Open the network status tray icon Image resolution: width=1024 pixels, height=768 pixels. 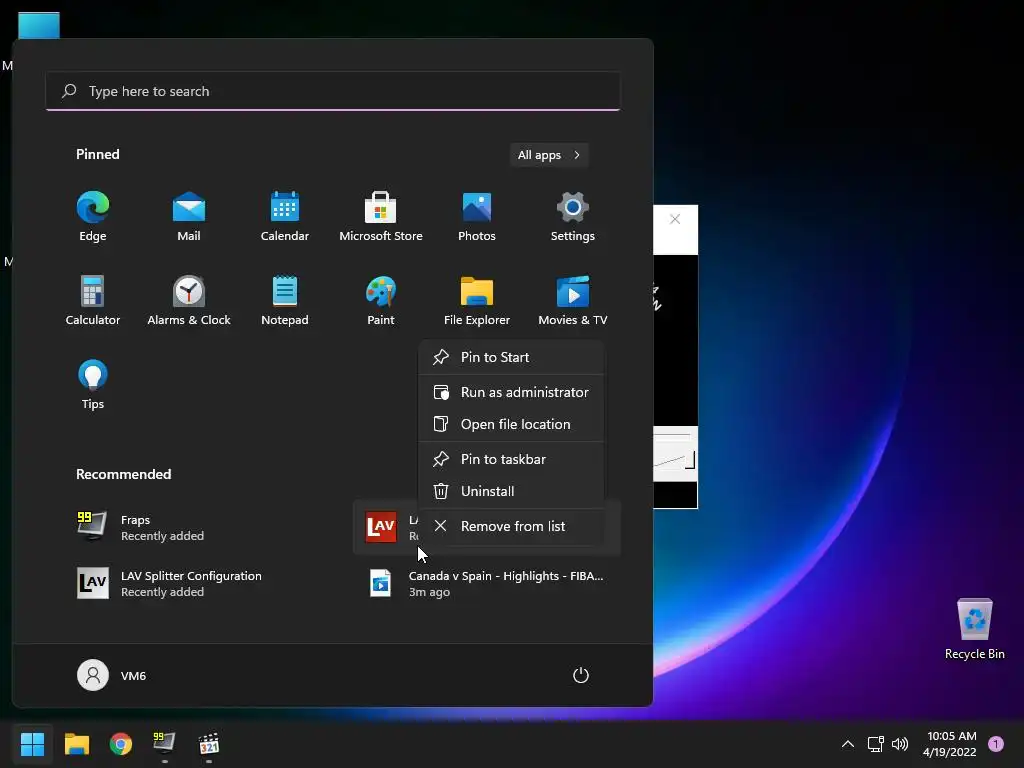coord(875,744)
